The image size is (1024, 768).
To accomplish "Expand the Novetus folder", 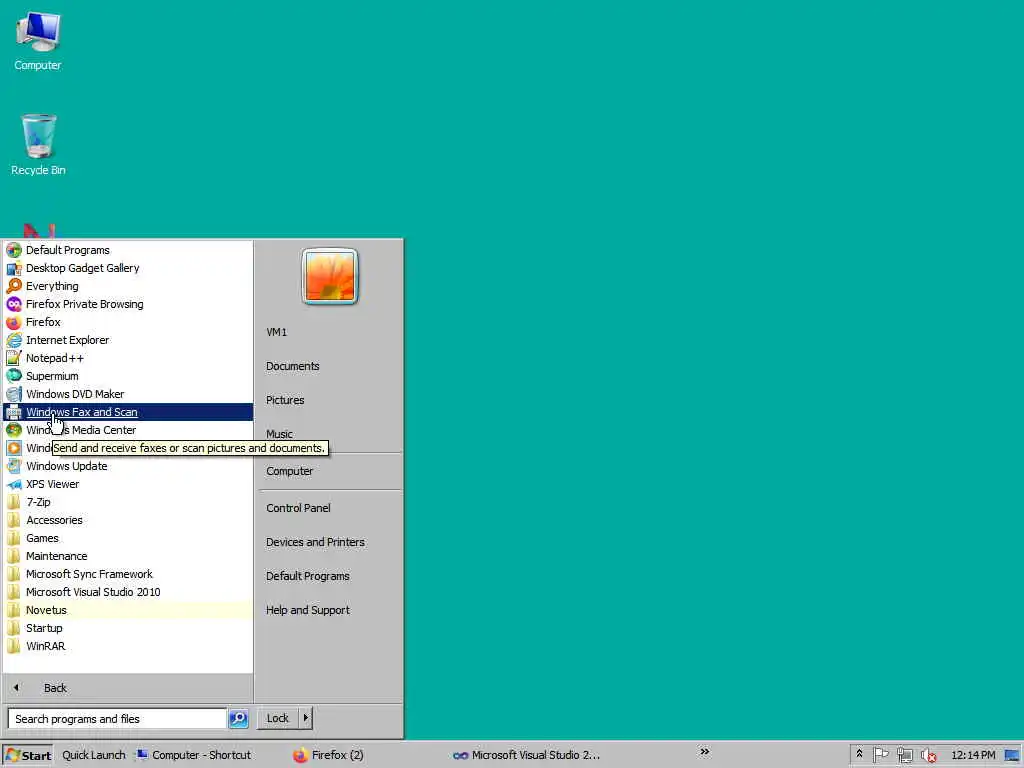I will click(127, 610).
